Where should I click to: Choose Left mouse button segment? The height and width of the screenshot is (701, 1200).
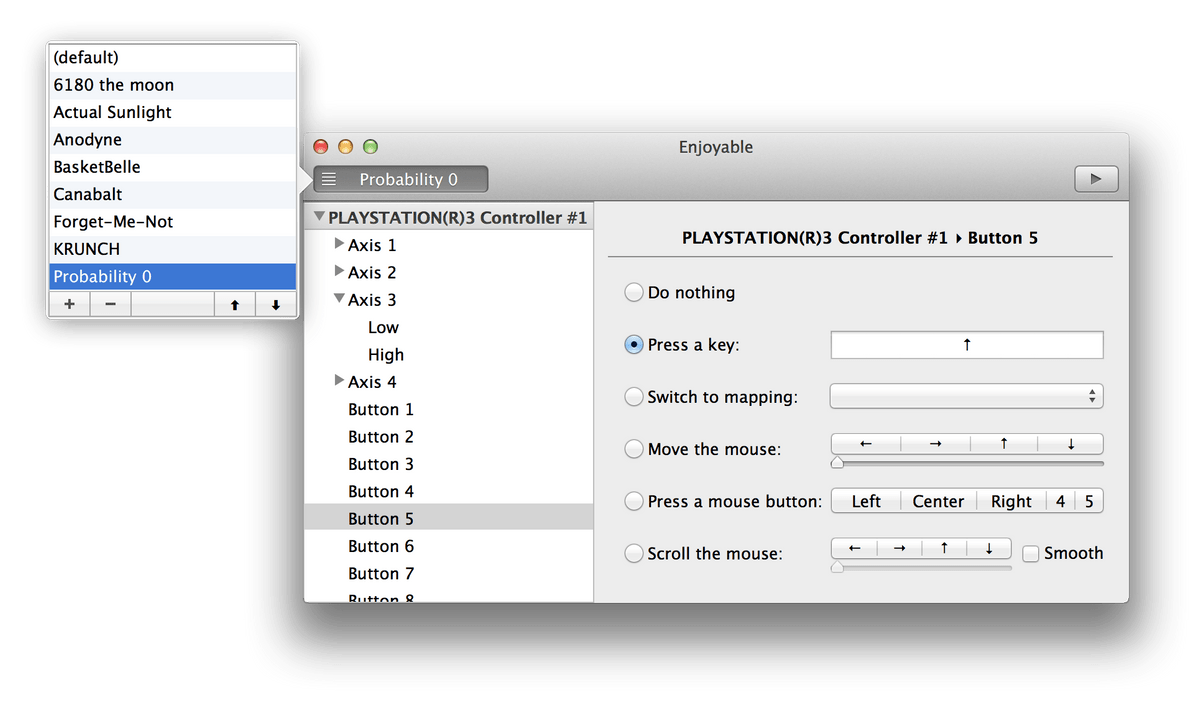(866, 501)
